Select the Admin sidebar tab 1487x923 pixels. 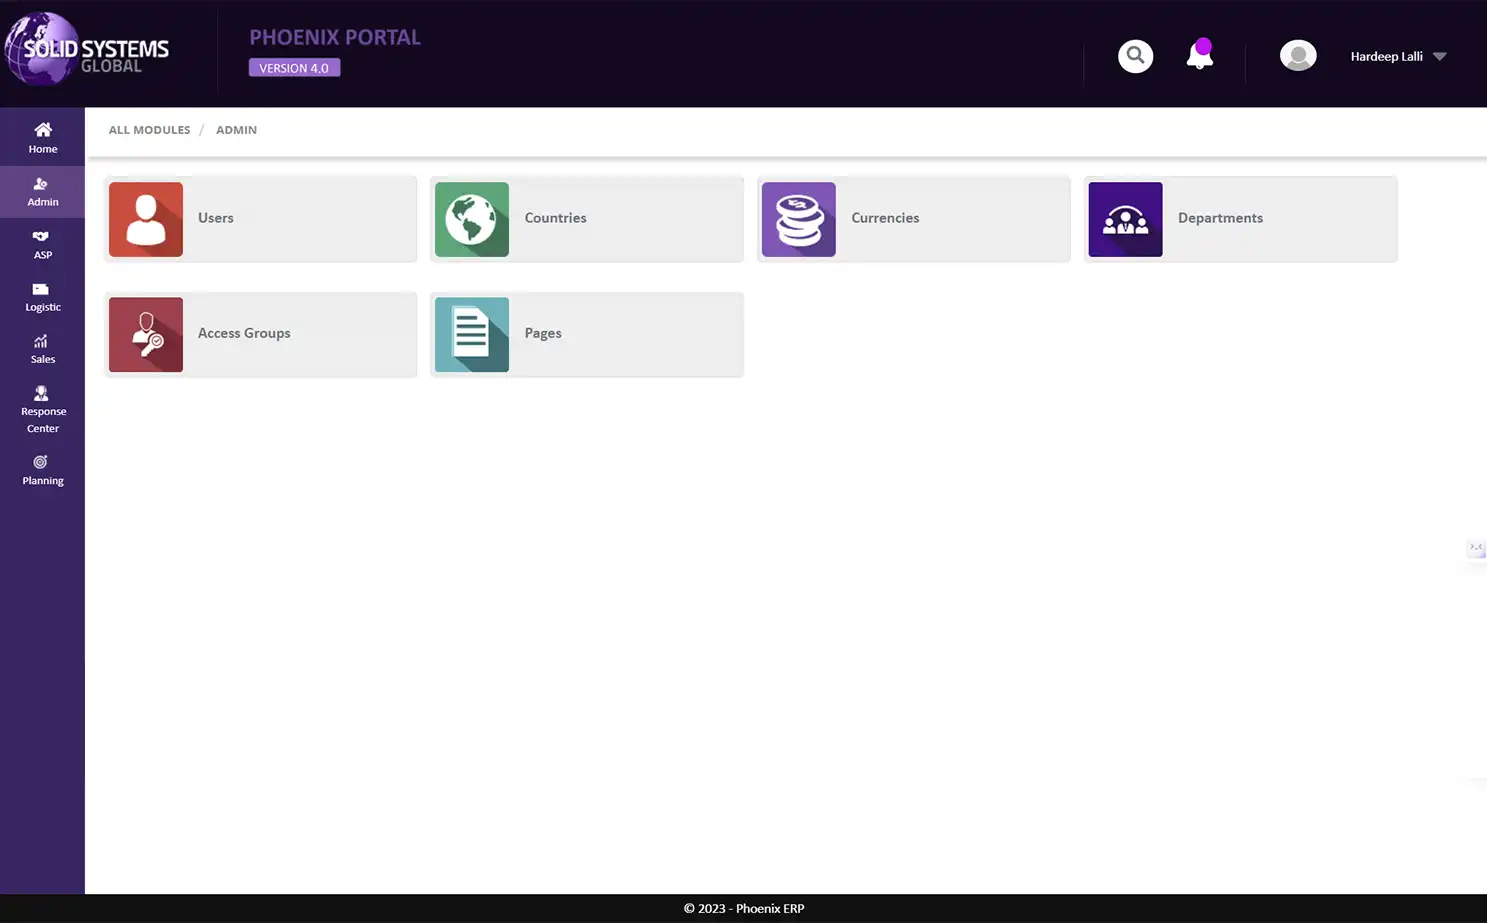pyautogui.click(x=42, y=191)
